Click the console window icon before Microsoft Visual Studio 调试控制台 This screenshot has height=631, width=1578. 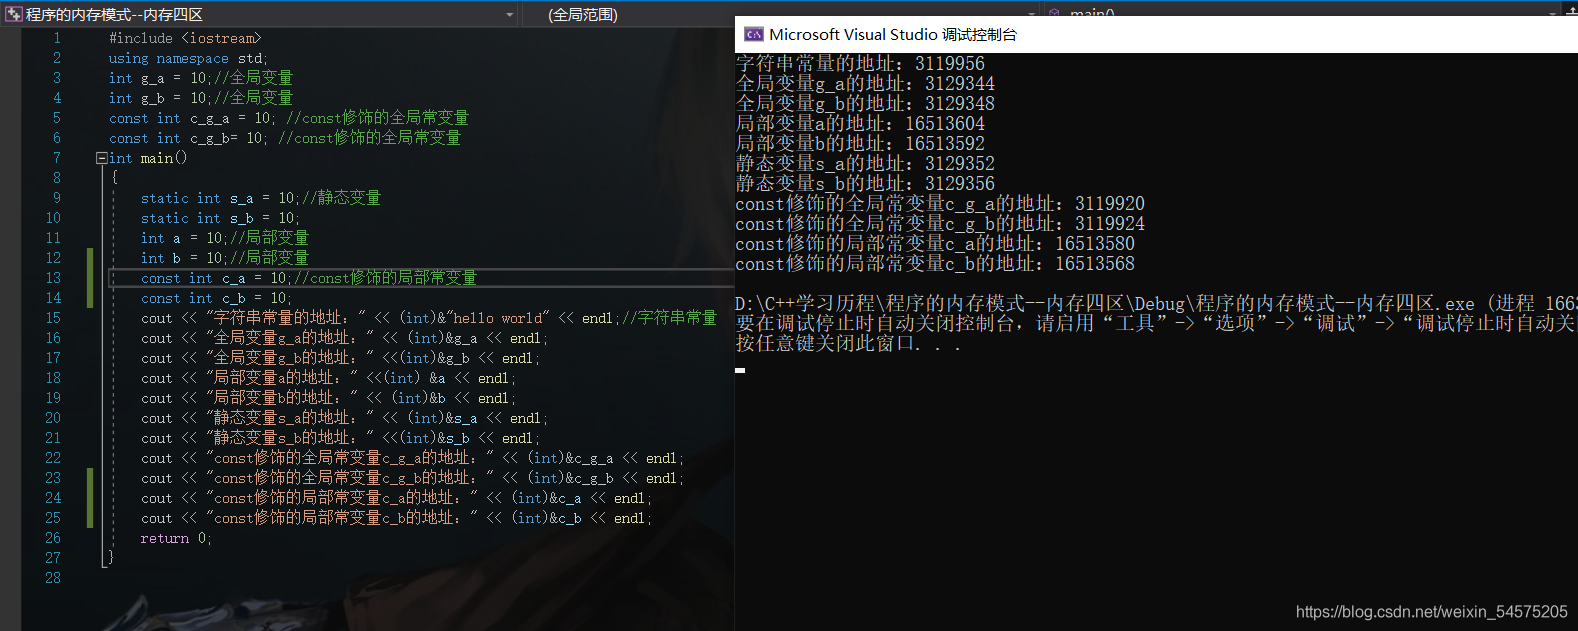click(754, 34)
